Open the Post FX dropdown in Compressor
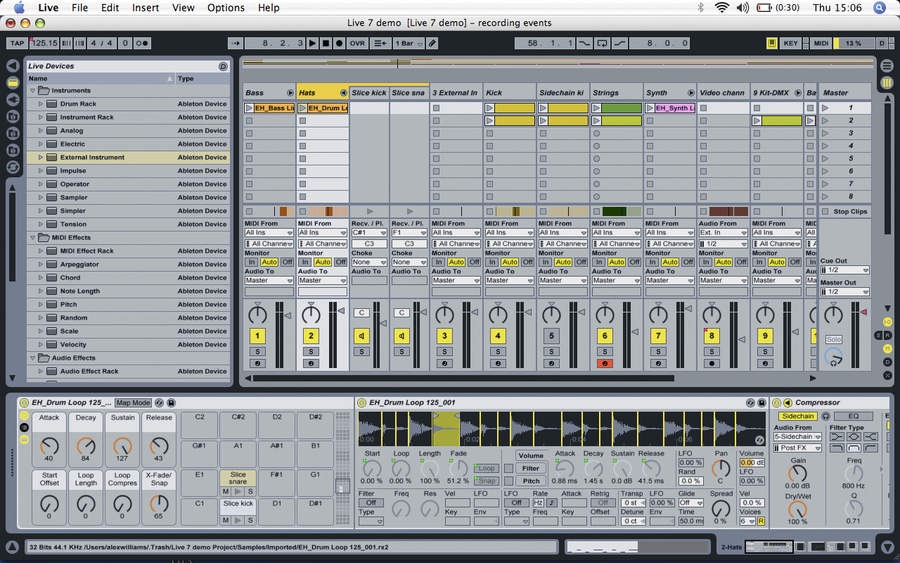Image resolution: width=900 pixels, height=563 pixels. pyautogui.click(x=797, y=448)
